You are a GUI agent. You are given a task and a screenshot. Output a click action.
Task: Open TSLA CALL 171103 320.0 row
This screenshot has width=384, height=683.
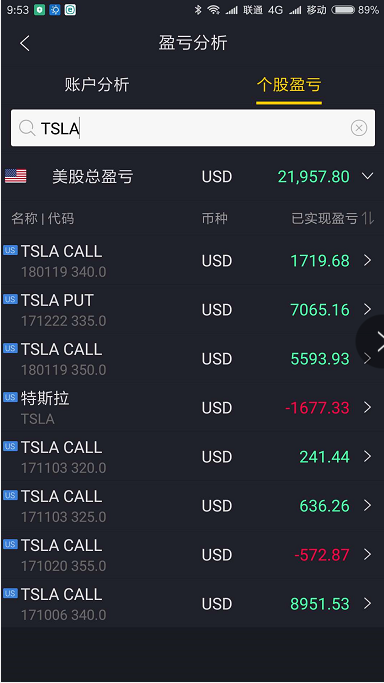[x=192, y=456]
